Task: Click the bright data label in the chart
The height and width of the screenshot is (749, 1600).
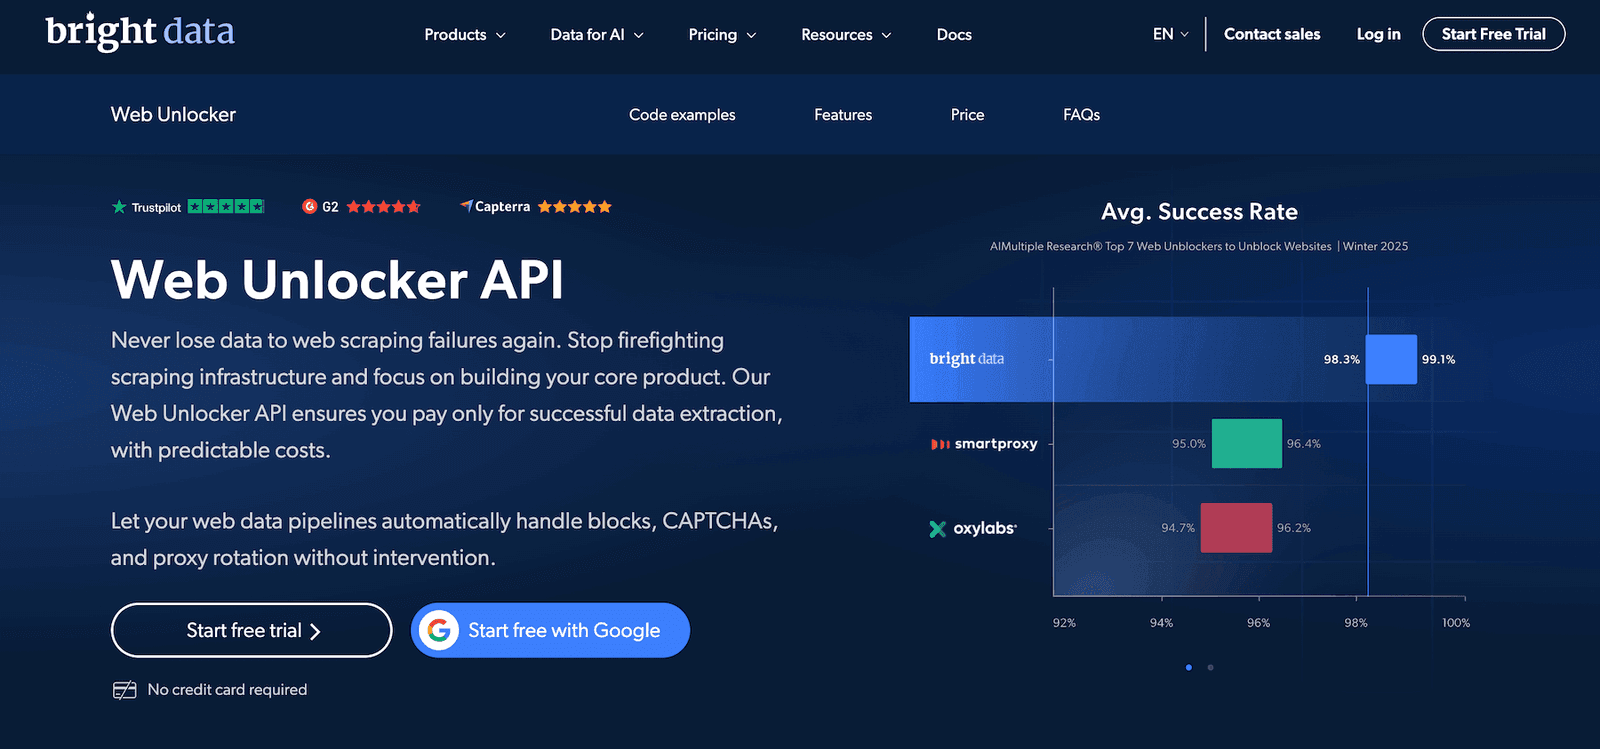Action: tap(966, 359)
